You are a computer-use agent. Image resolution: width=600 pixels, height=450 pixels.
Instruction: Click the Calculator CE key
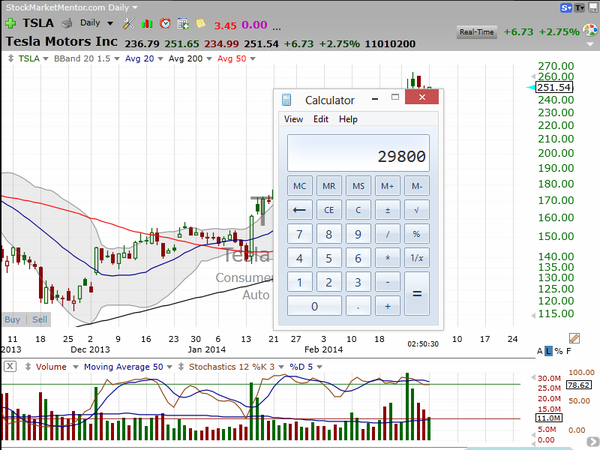point(329,210)
